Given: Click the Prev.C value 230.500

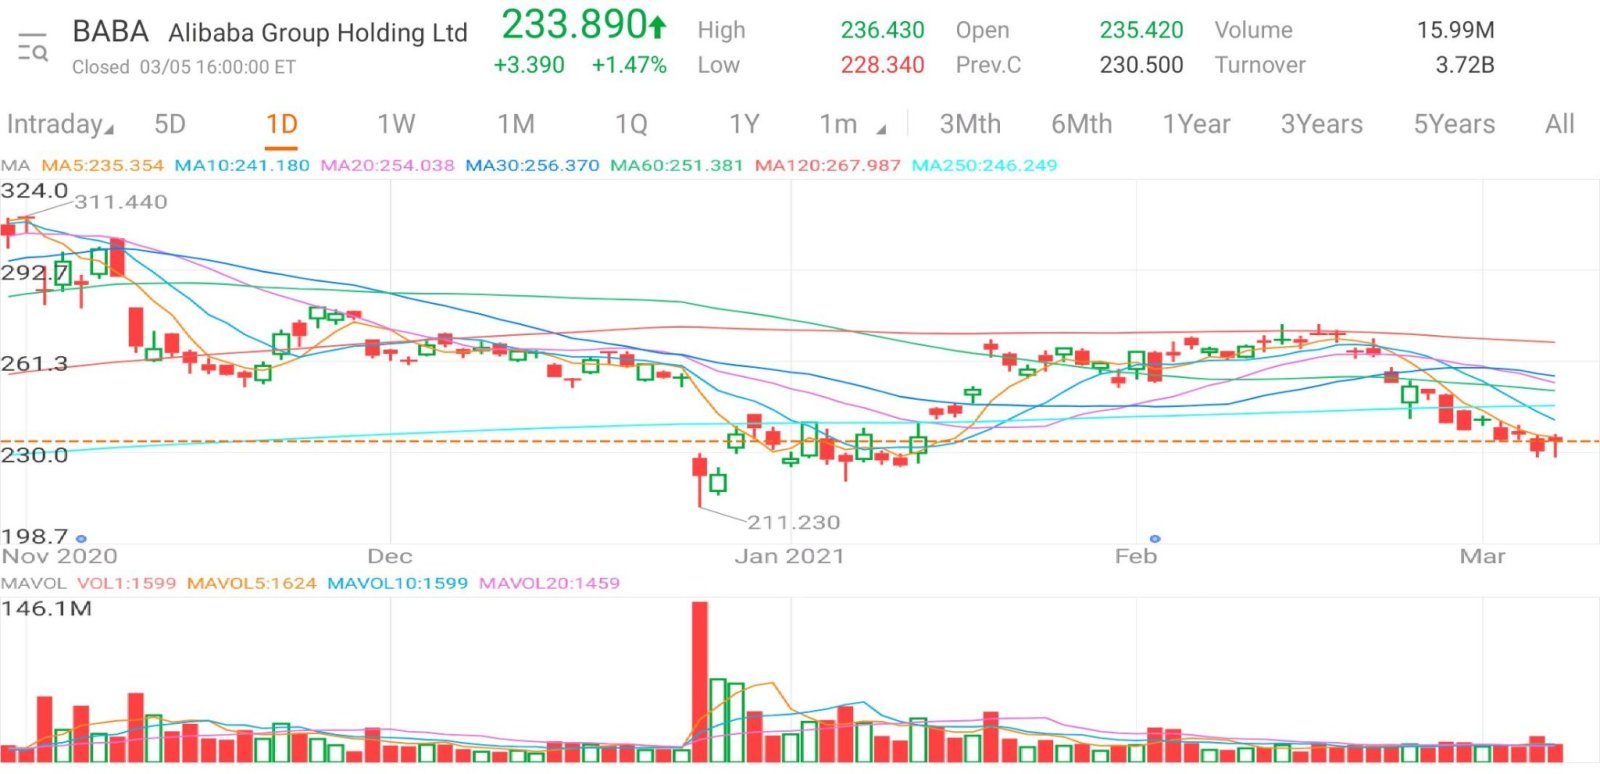Looking at the screenshot, I should [1141, 65].
